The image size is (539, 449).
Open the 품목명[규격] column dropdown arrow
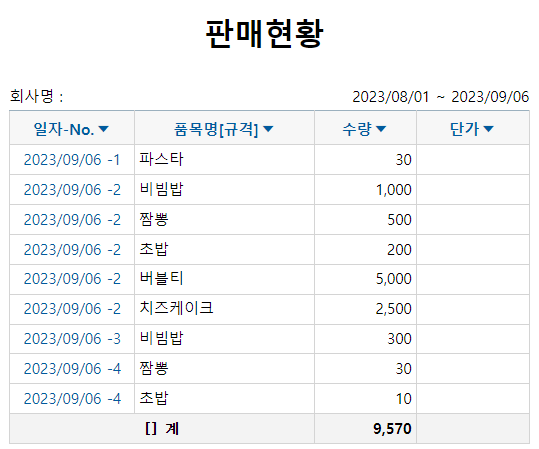[x=268, y=129]
